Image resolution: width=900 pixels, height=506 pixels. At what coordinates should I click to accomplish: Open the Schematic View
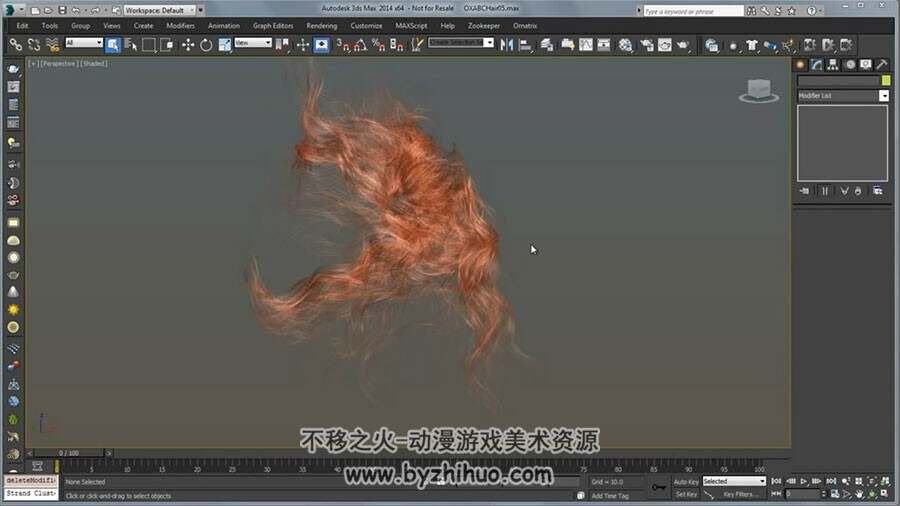(x=604, y=45)
